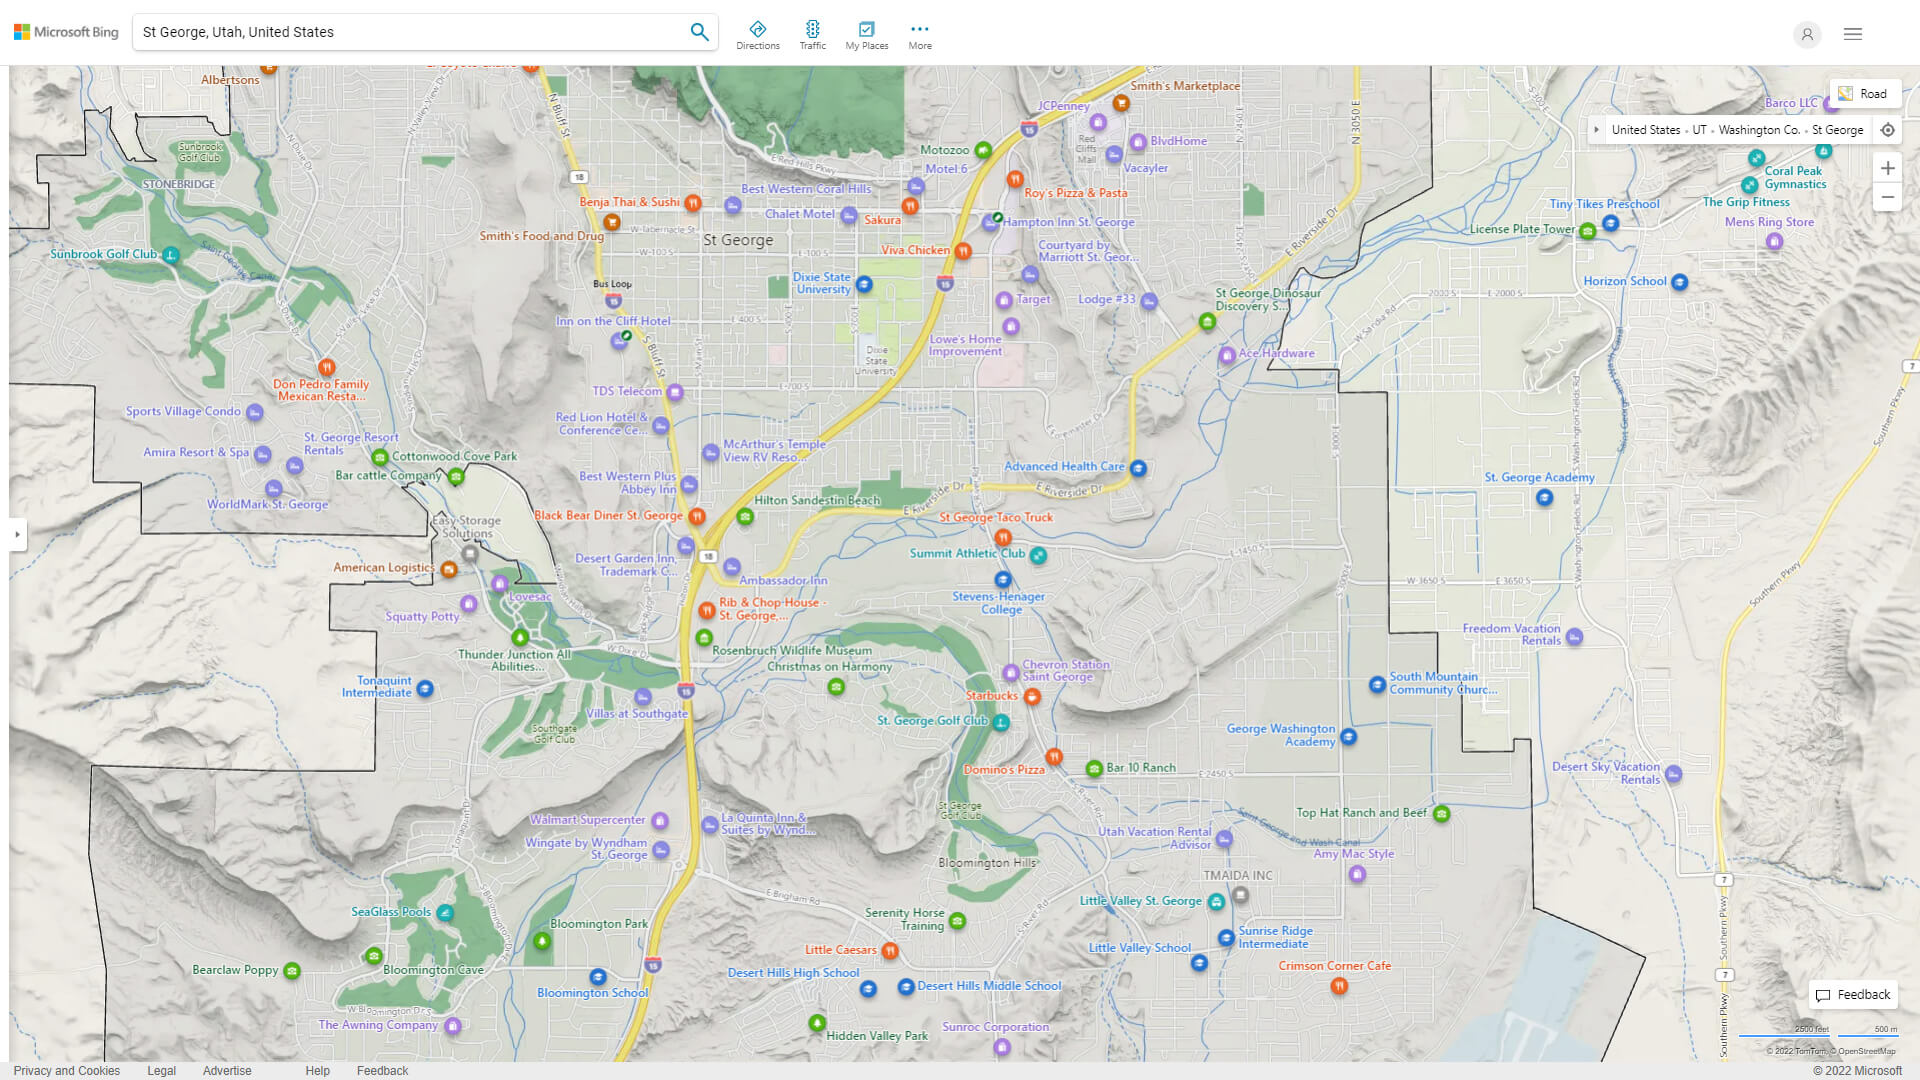The width and height of the screenshot is (1920, 1080).
Task: Expand the location breadcrumb chevron
Action: (x=1596, y=130)
